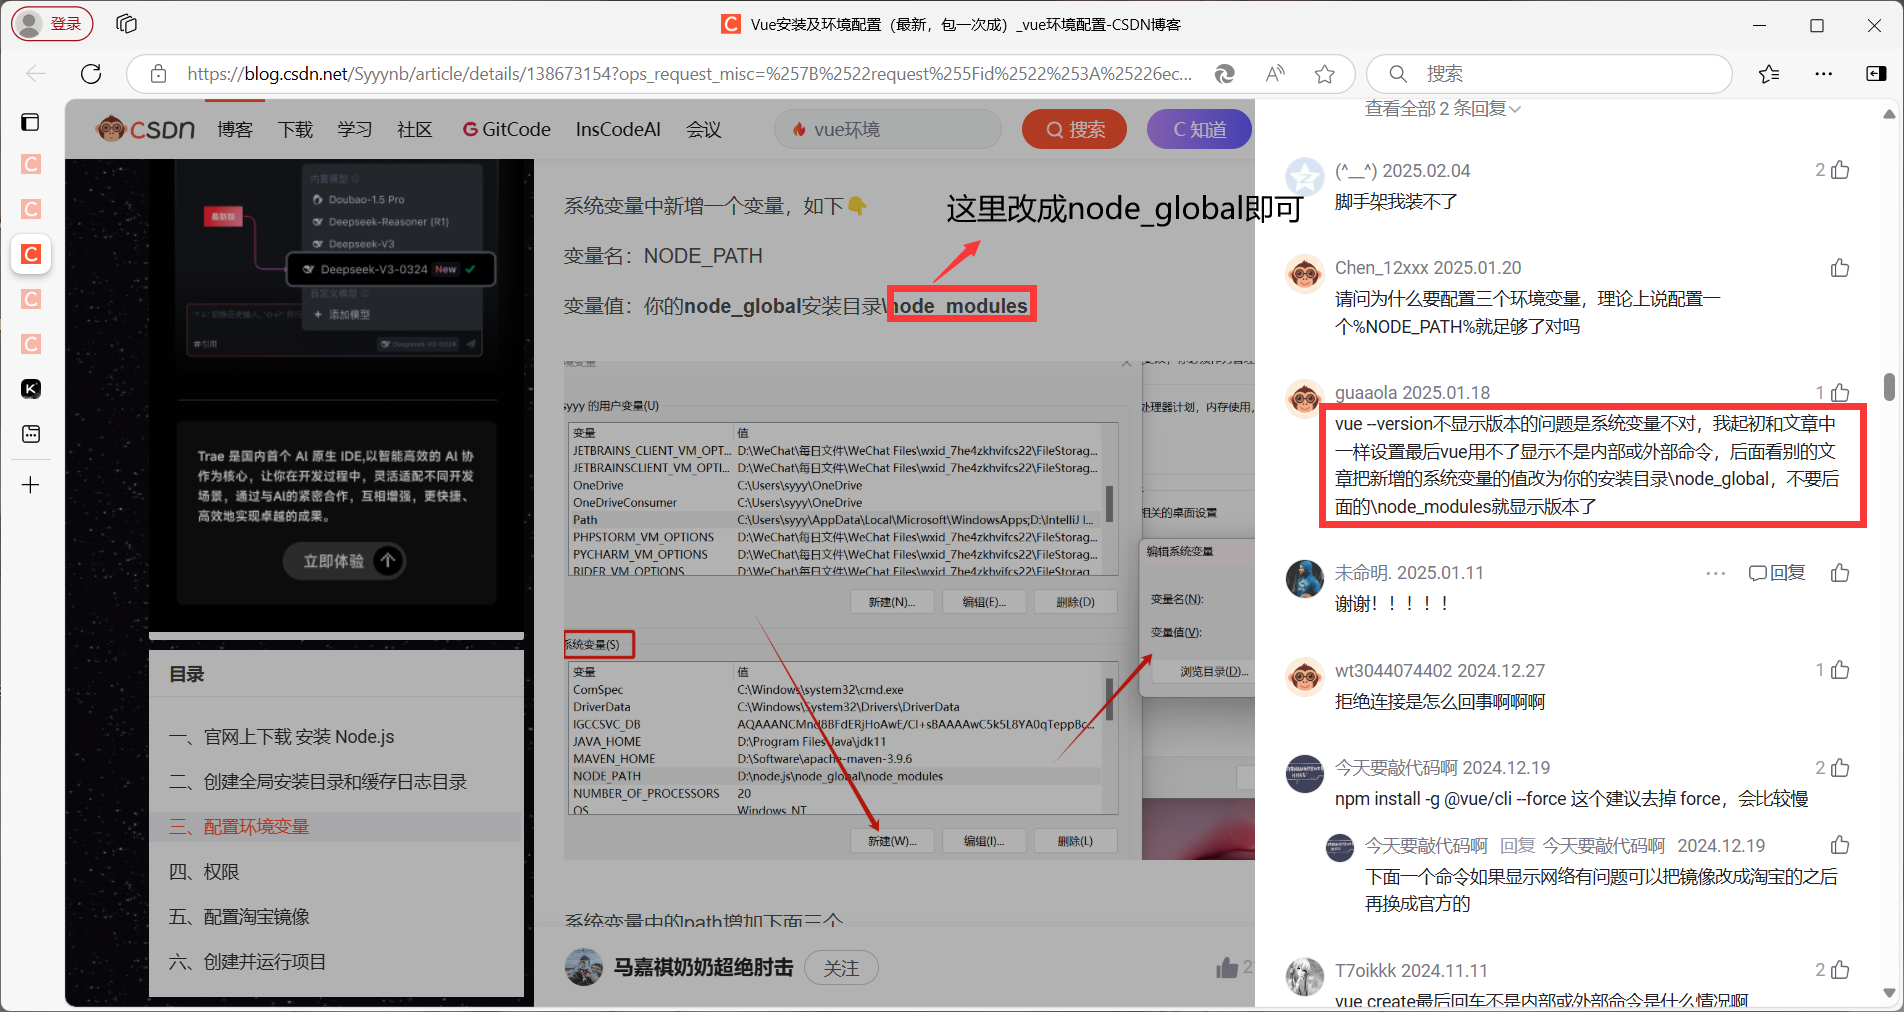Open the favorites list icon

pos(1769,73)
